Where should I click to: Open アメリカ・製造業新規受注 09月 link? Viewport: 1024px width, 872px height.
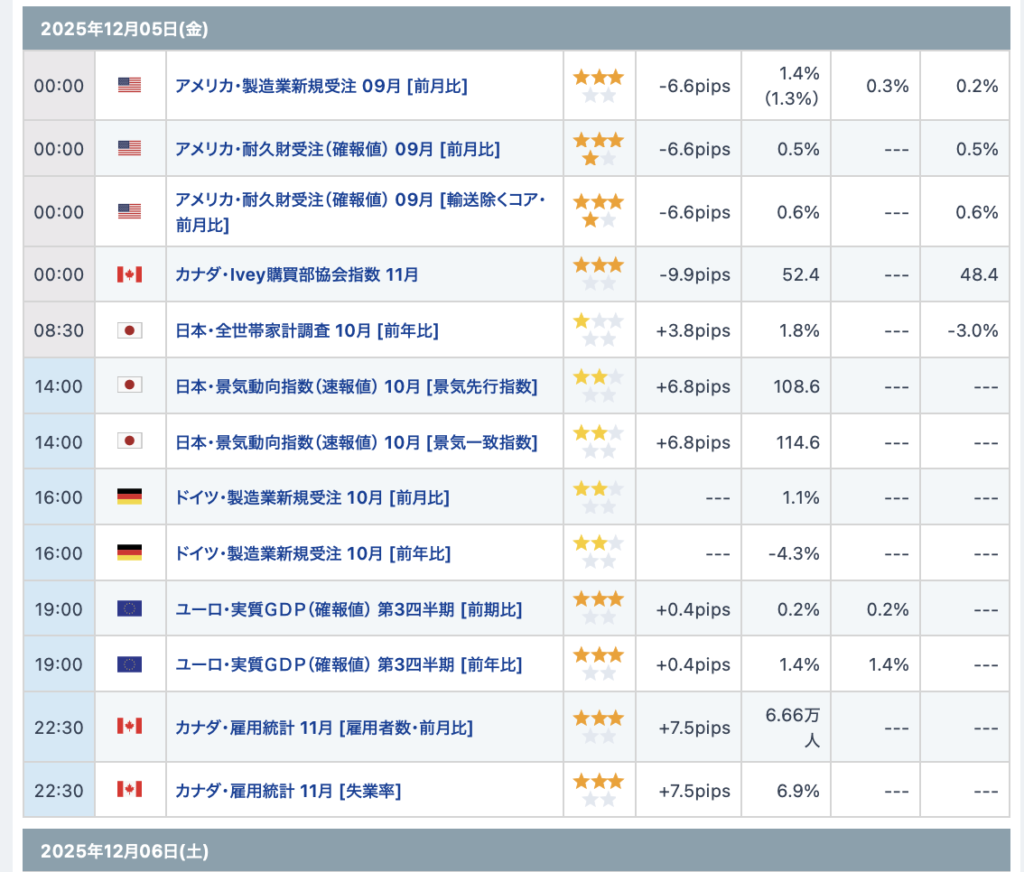pos(321,86)
